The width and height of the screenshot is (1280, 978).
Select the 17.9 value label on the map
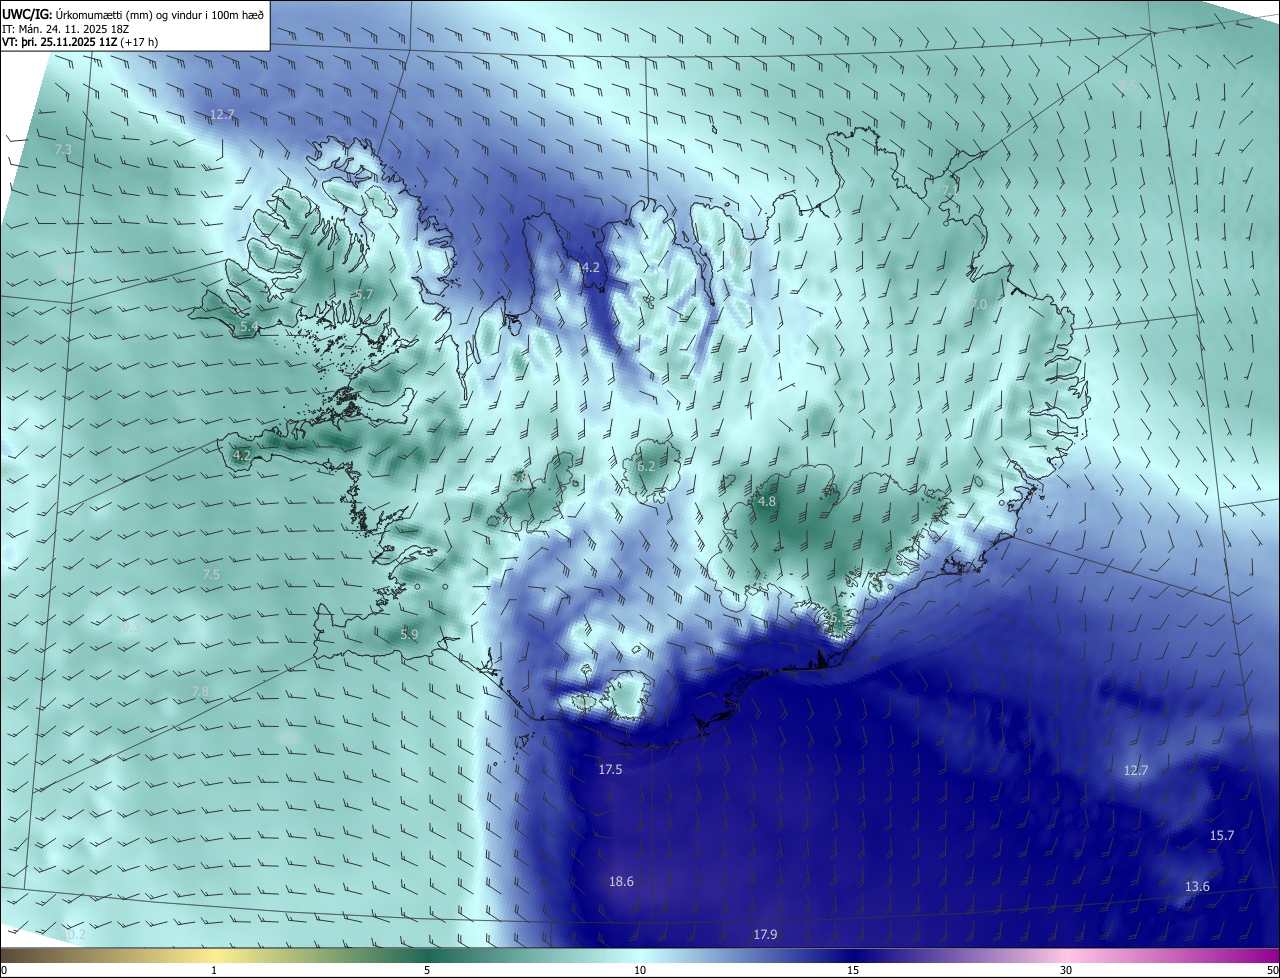765,934
